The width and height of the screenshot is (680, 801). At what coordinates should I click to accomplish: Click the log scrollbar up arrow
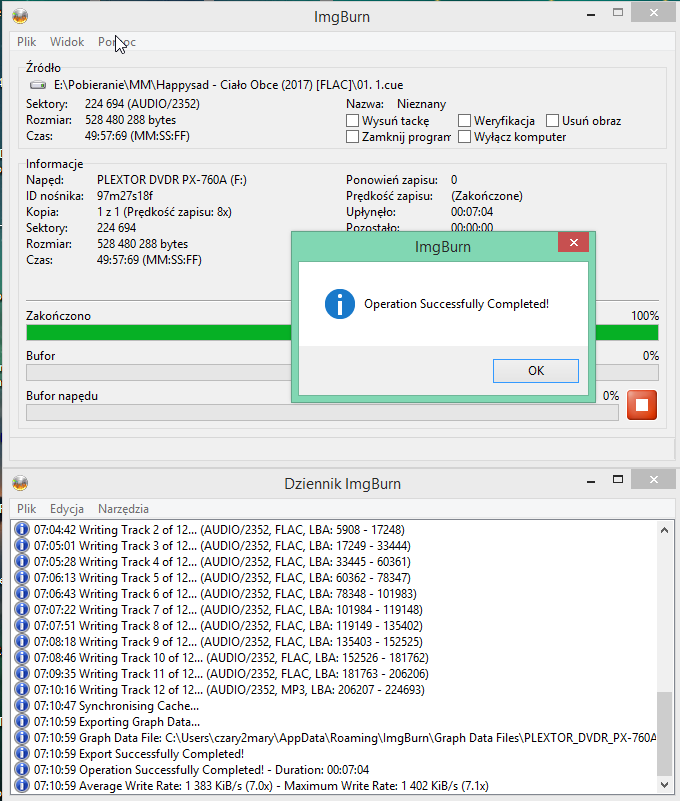[664, 530]
